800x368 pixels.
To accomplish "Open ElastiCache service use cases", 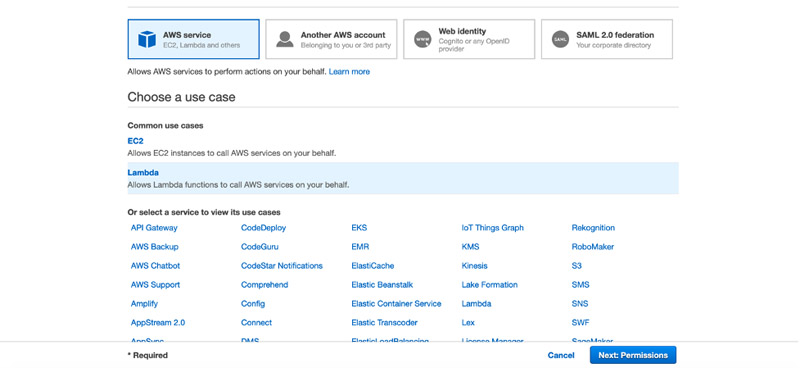I will pyautogui.click(x=372, y=266).
